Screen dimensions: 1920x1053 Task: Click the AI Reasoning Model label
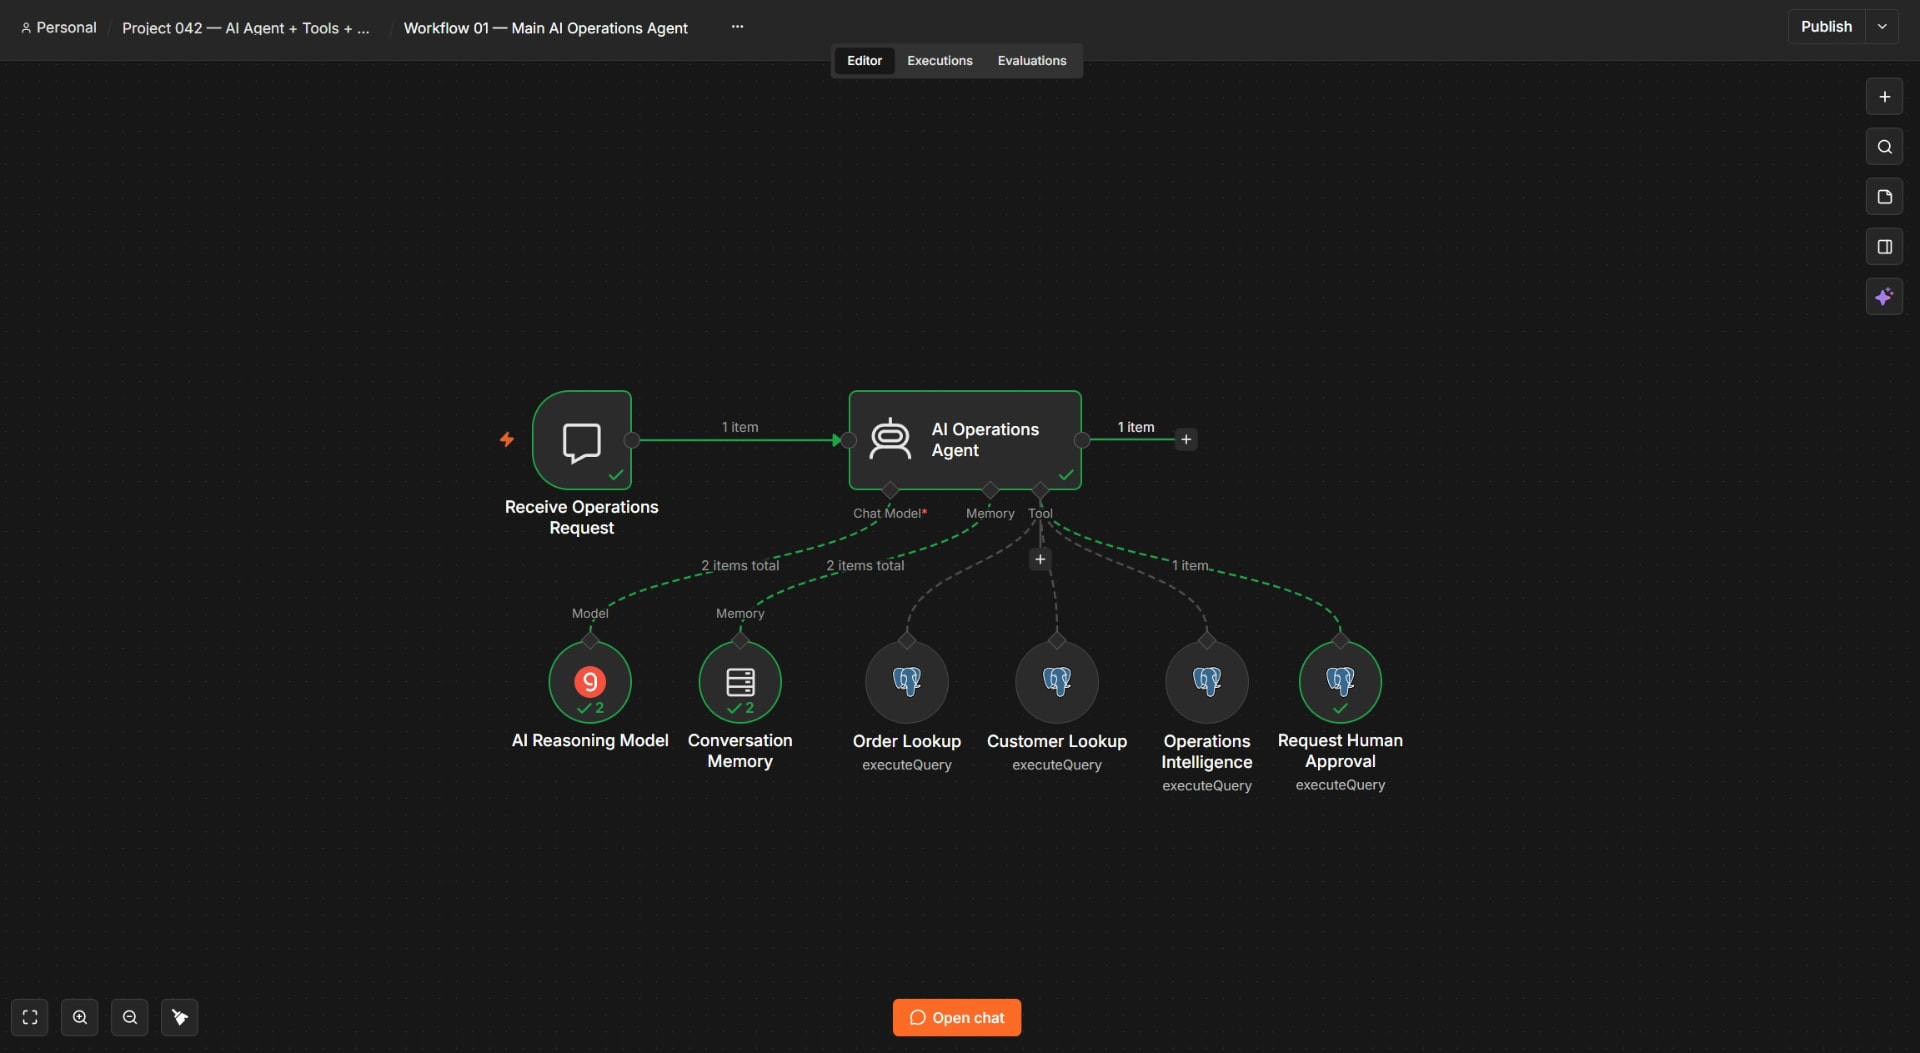click(x=590, y=741)
